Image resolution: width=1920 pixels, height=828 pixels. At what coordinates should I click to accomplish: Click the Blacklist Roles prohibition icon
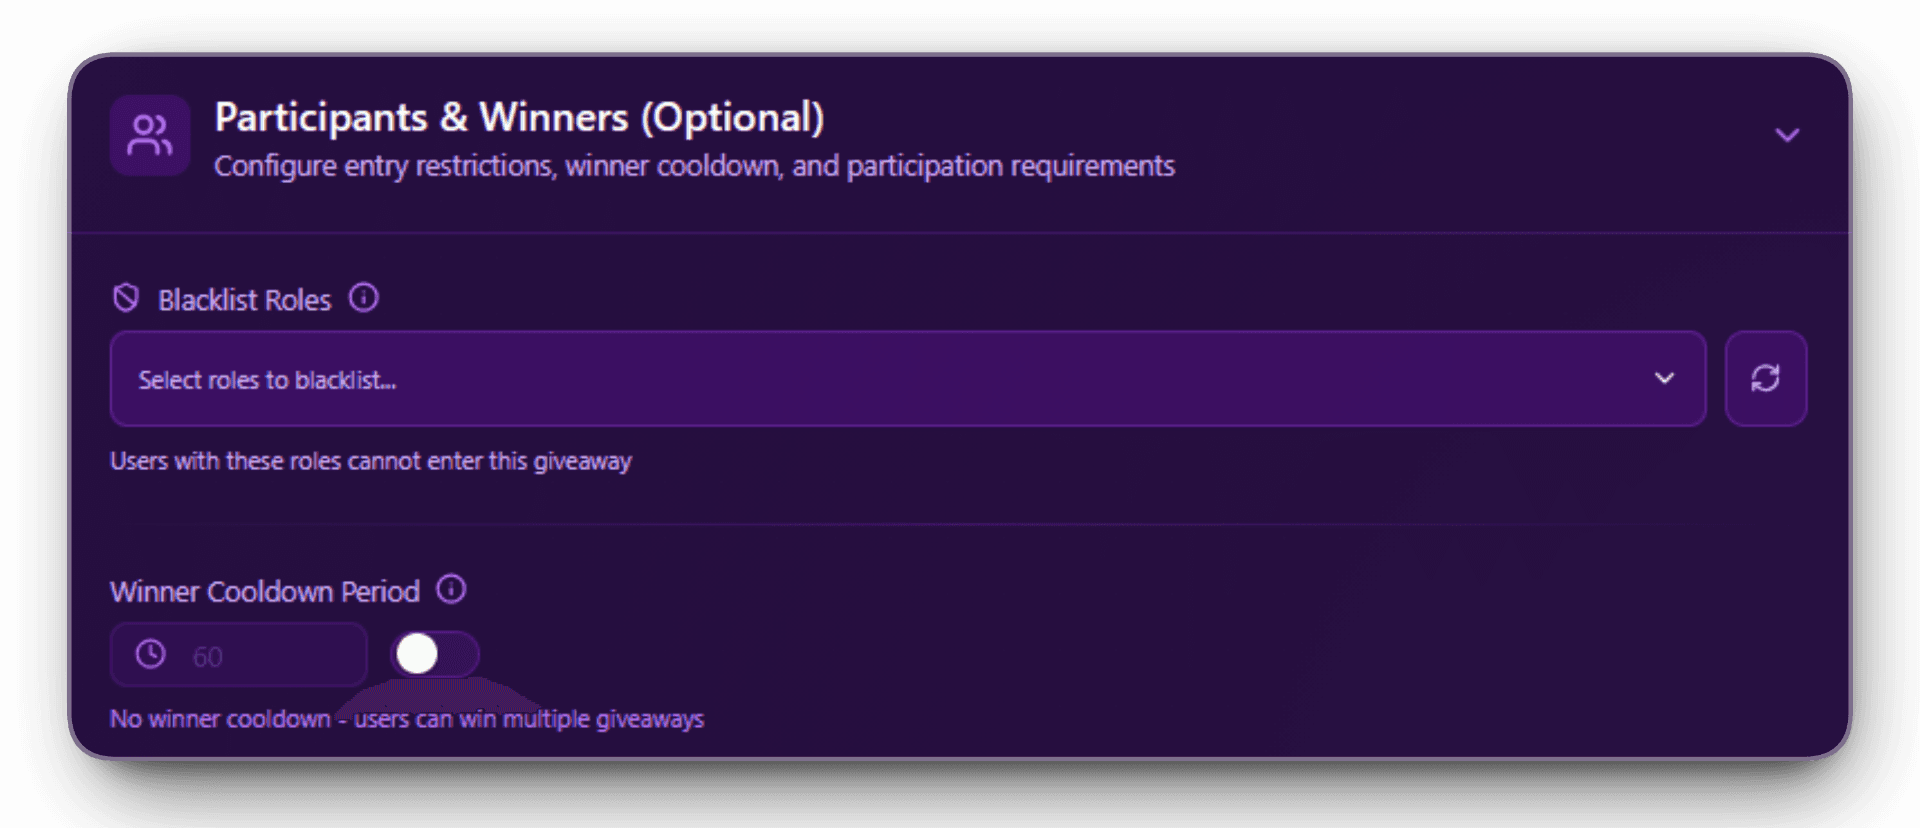pyautogui.click(x=124, y=297)
